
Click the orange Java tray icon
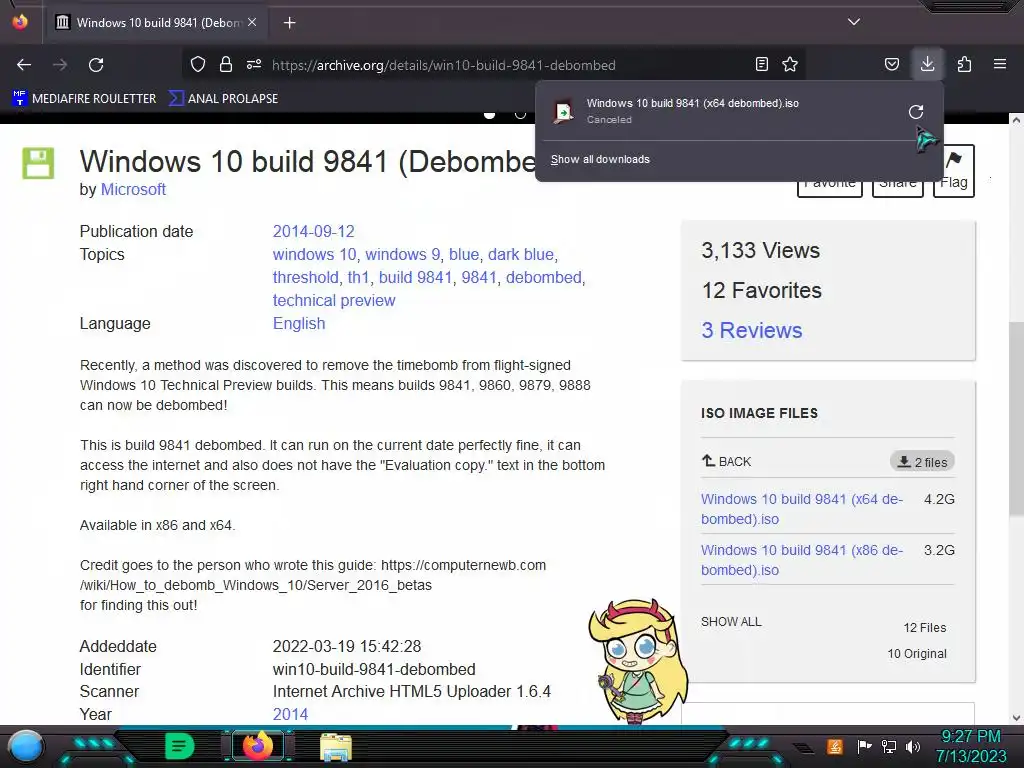[835, 746]
